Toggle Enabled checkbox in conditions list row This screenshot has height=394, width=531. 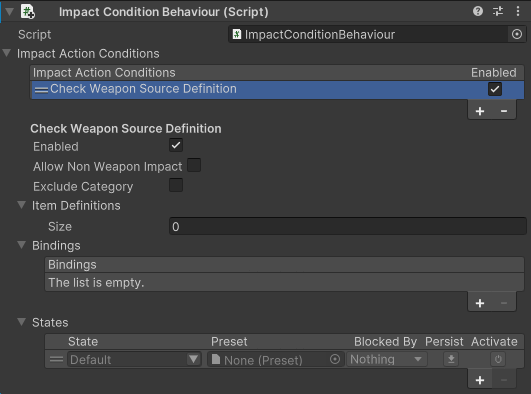tap(495, 89)
